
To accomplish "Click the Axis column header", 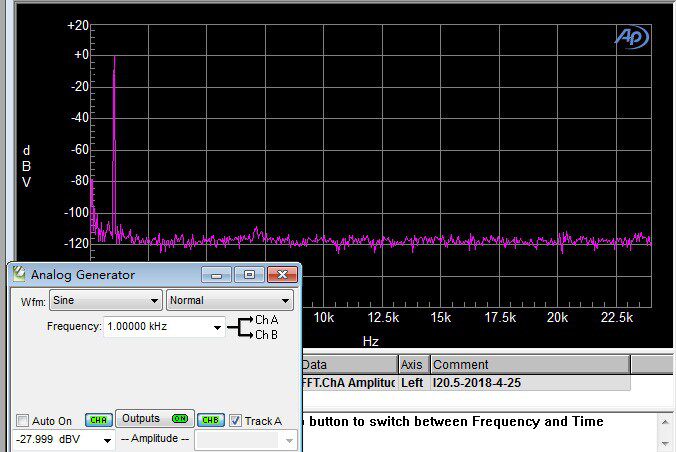I will pos(414,364).
